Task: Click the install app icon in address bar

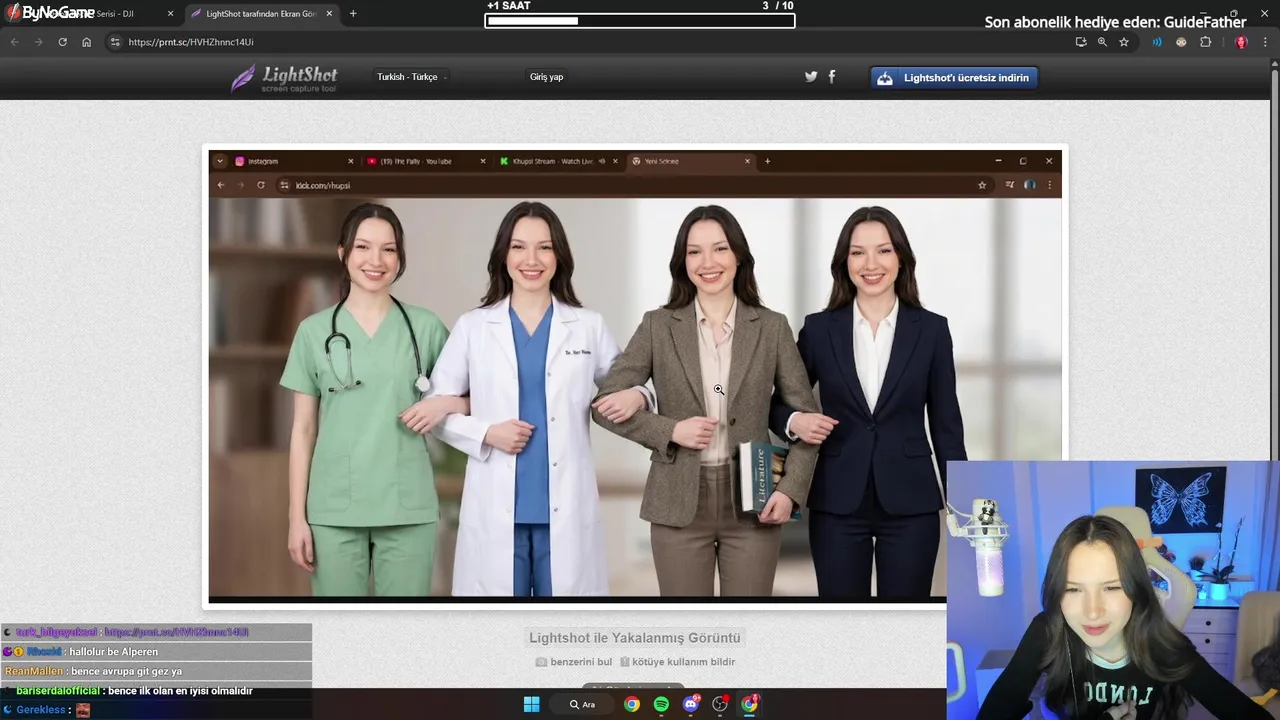Action: pos(1081,42)
